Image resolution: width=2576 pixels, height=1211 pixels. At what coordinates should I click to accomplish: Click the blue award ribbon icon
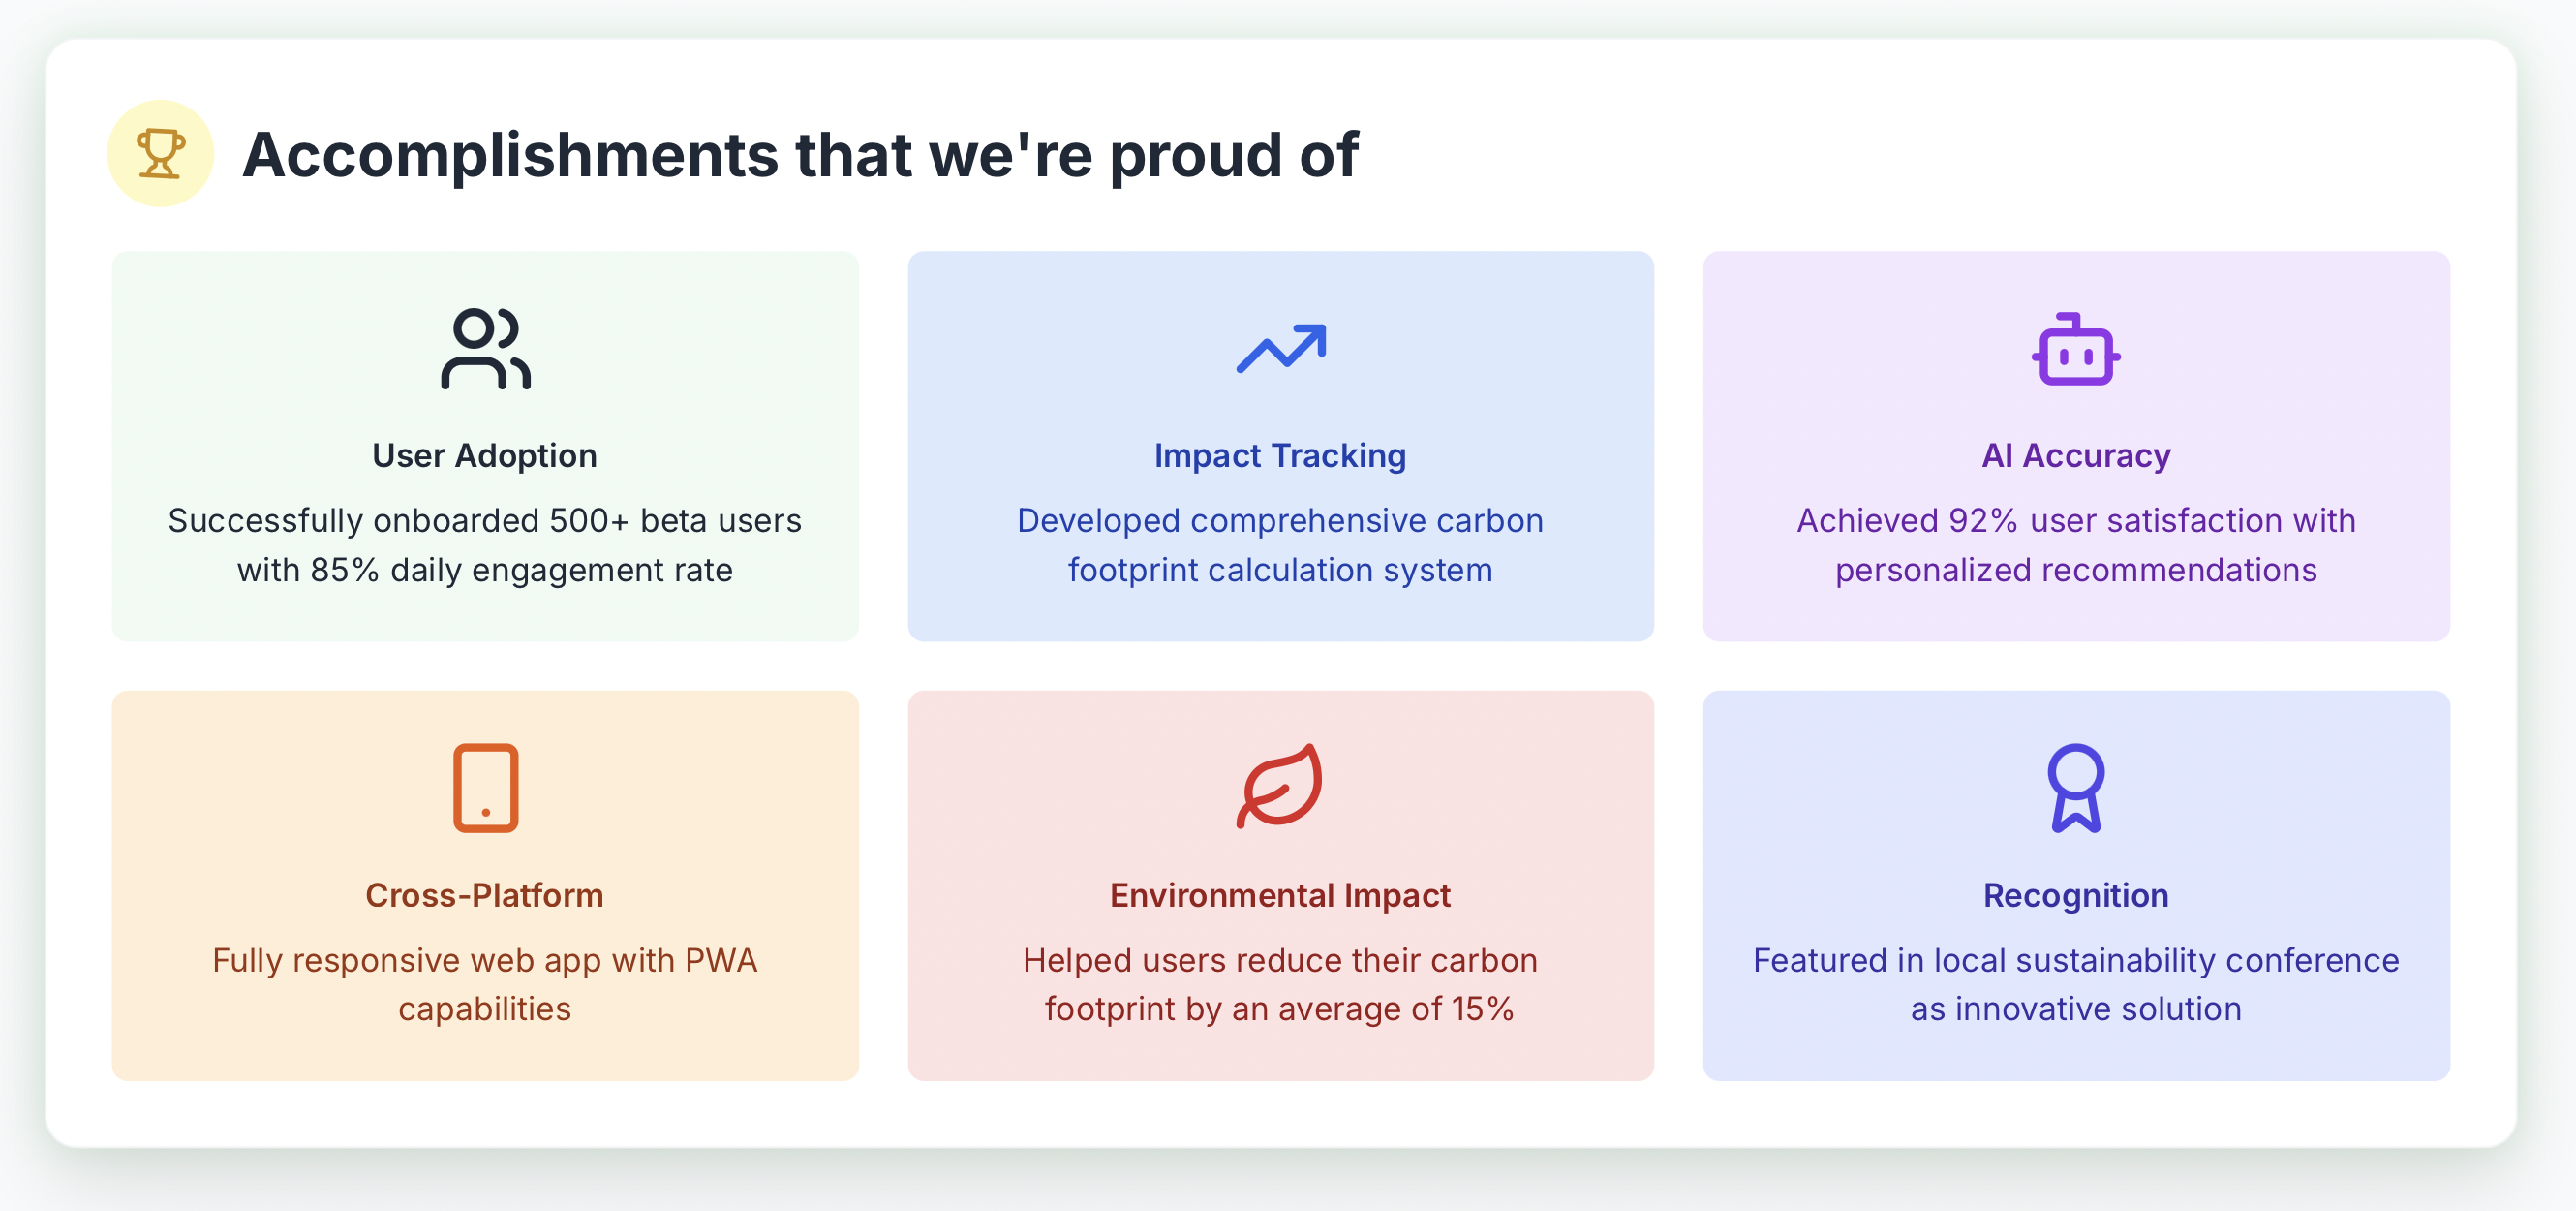click(2076, 787)
